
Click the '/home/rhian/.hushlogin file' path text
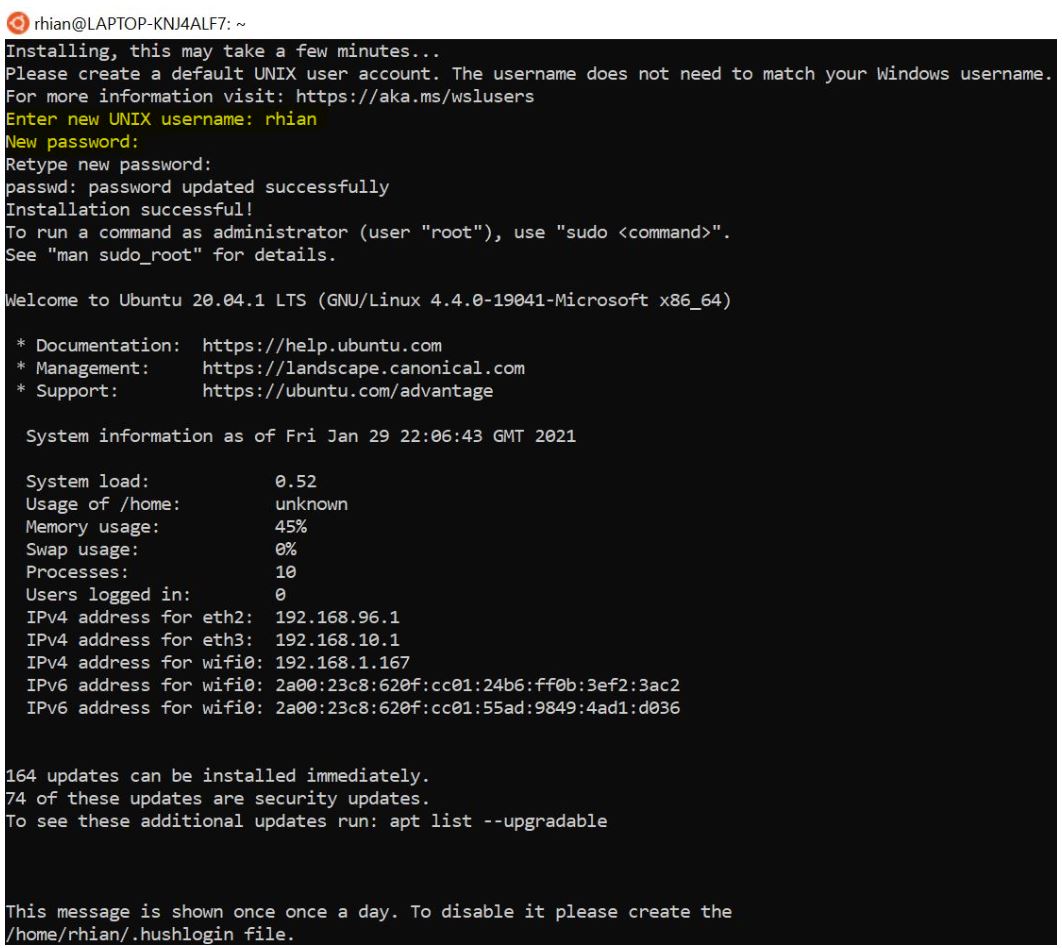(x=150, y=934)
